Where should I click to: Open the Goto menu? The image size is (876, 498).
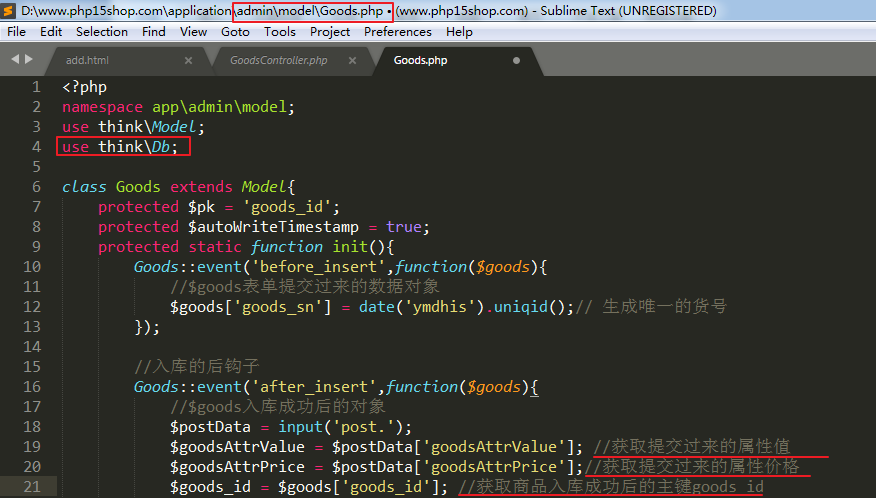[235, 32]
